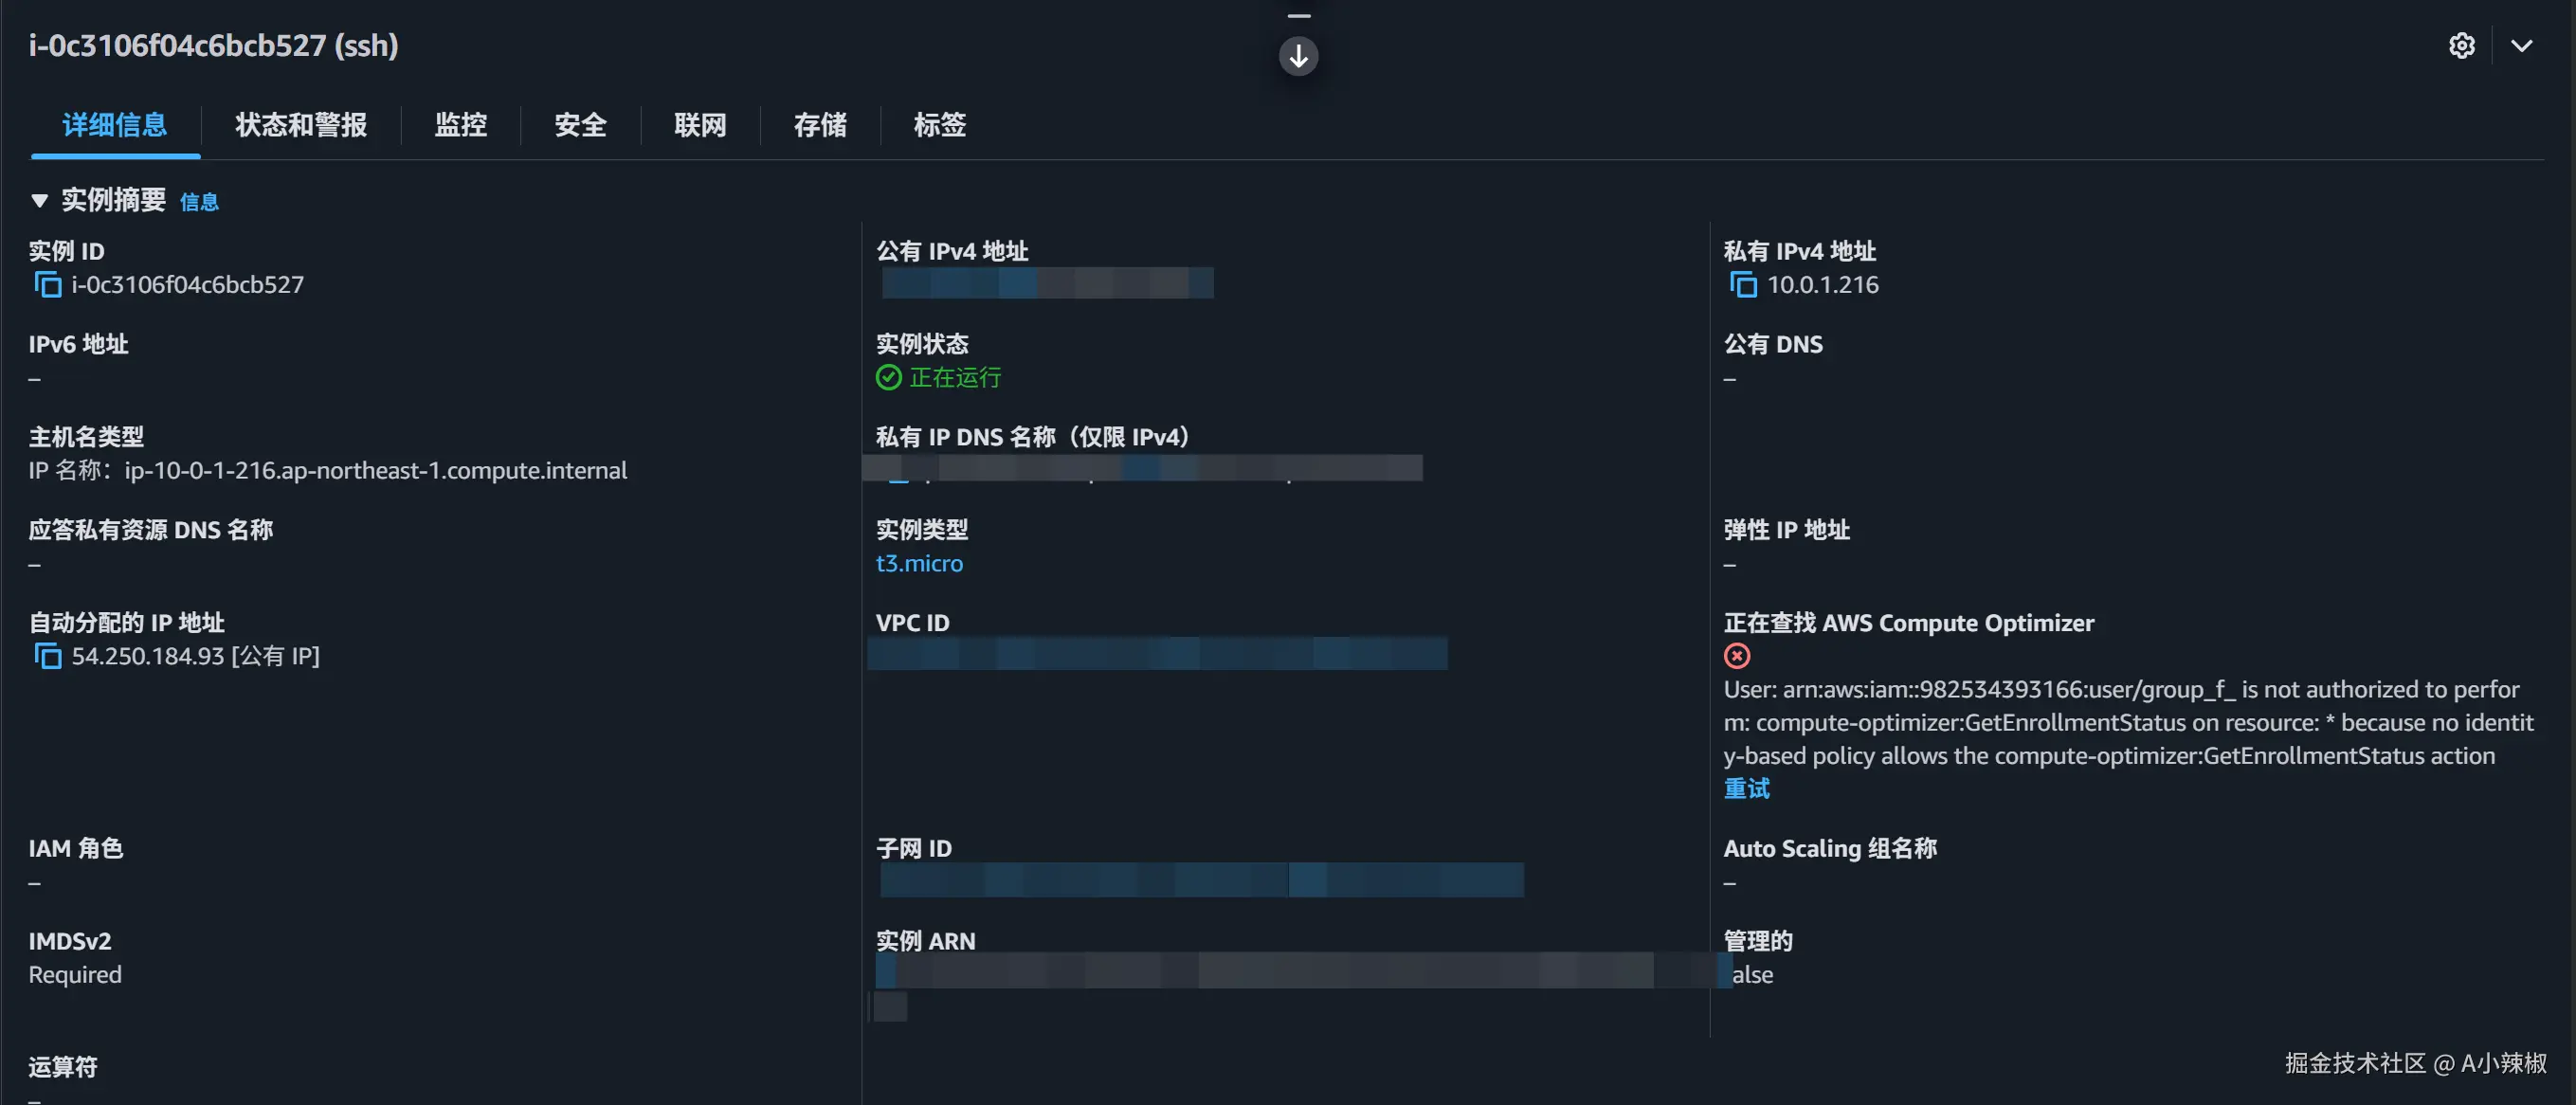Copy the private IPv4 address 10.0.1.216
The width and height of the screenshot is (2576, 1105).
pyautogui.click(x=1743, y=285)
